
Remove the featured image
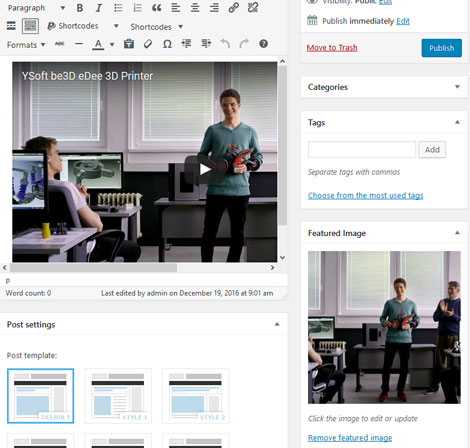click(x=350, y=437)
